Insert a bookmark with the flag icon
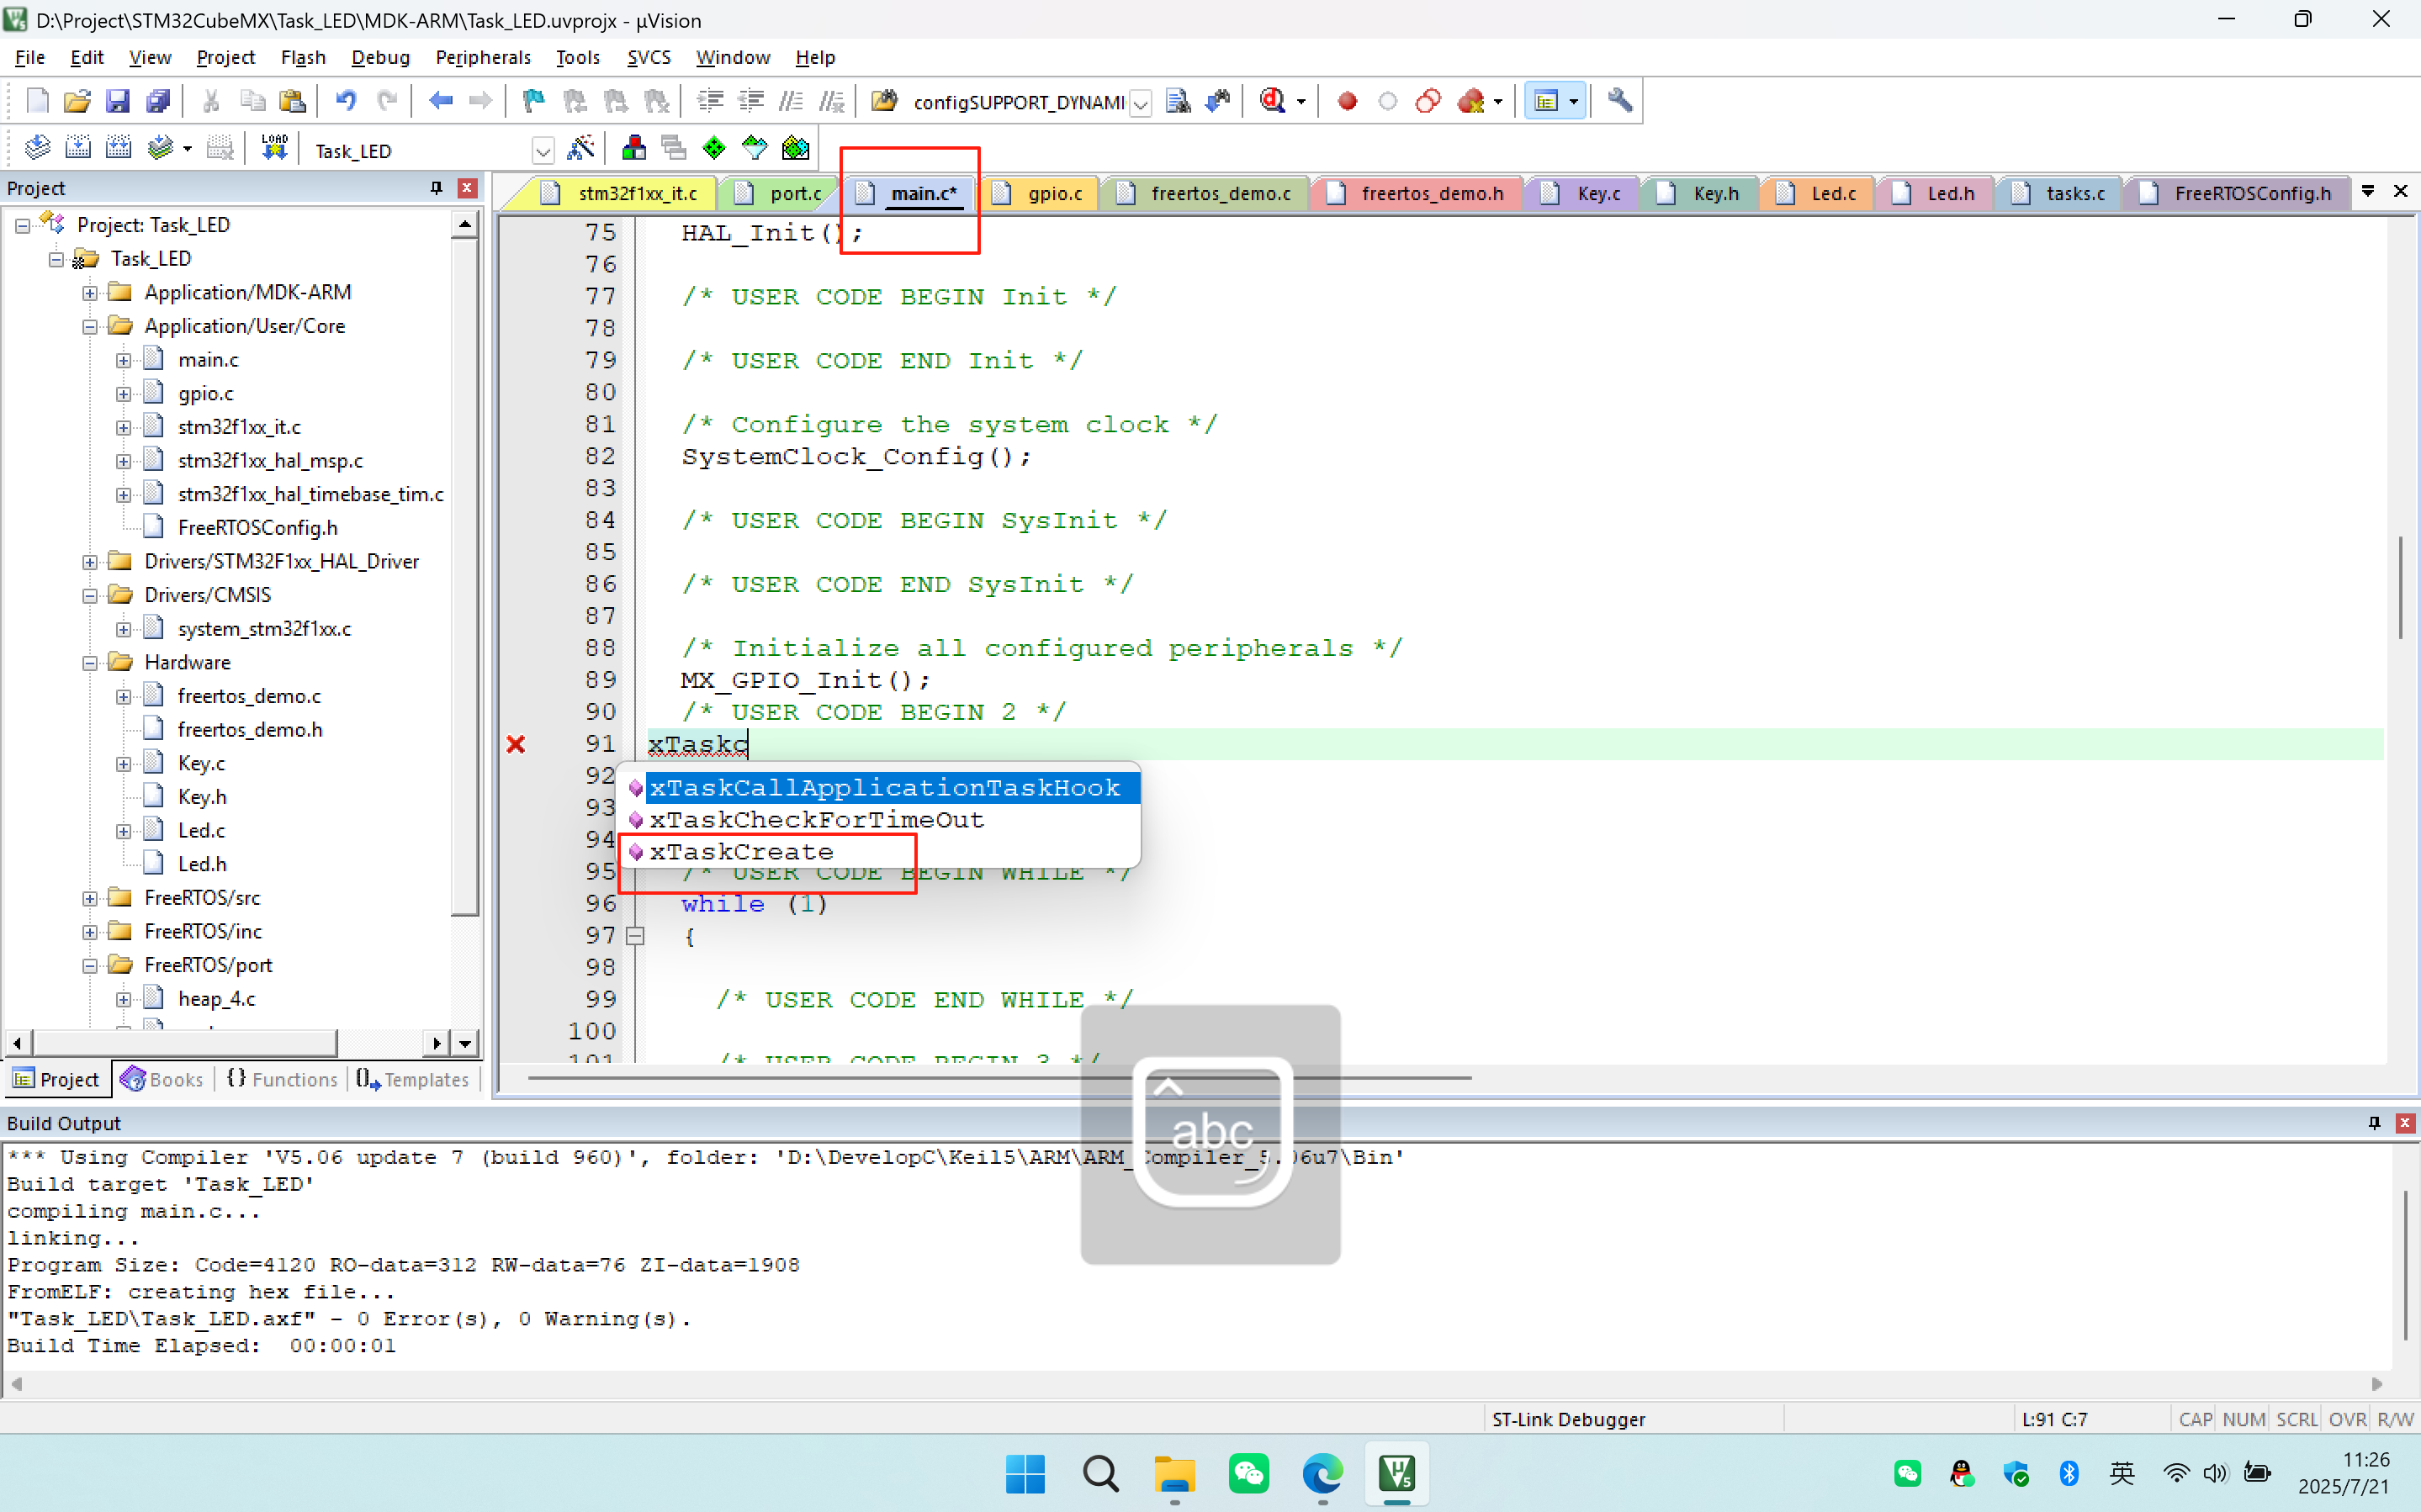This screenshot has width=2421, height=1512. (x=532, y=100)
